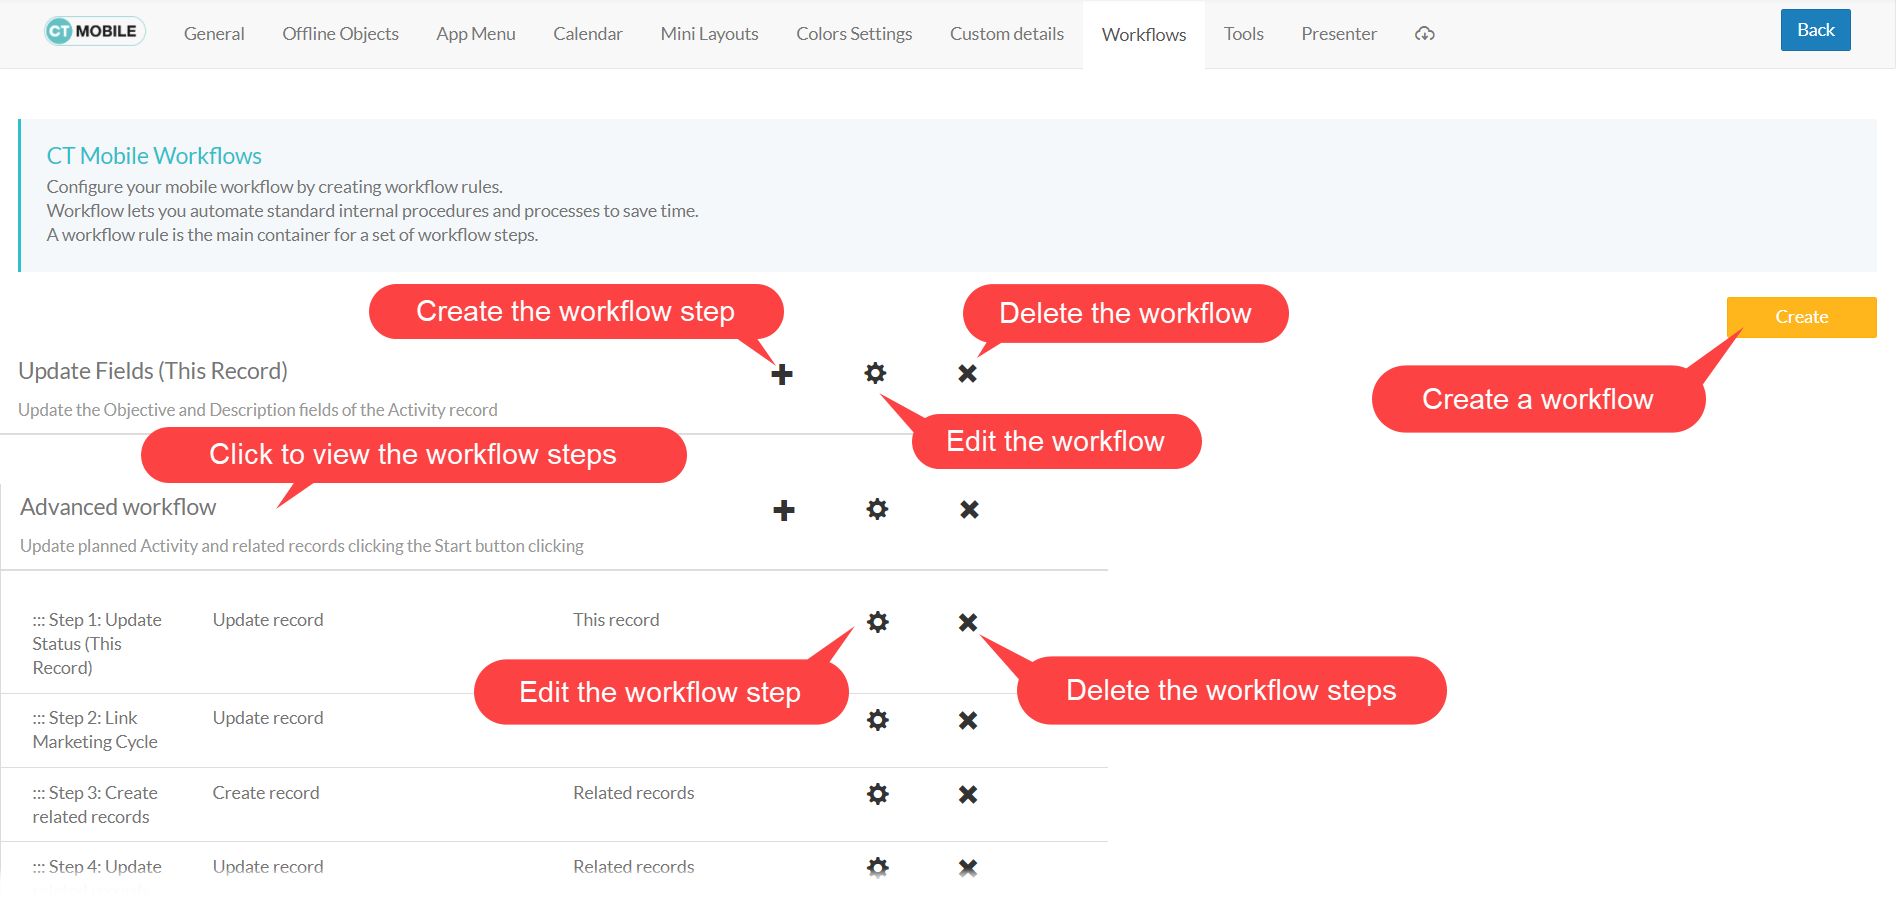
Task: Open settings gear for Advanced workflow
Action: coord(877,509)
